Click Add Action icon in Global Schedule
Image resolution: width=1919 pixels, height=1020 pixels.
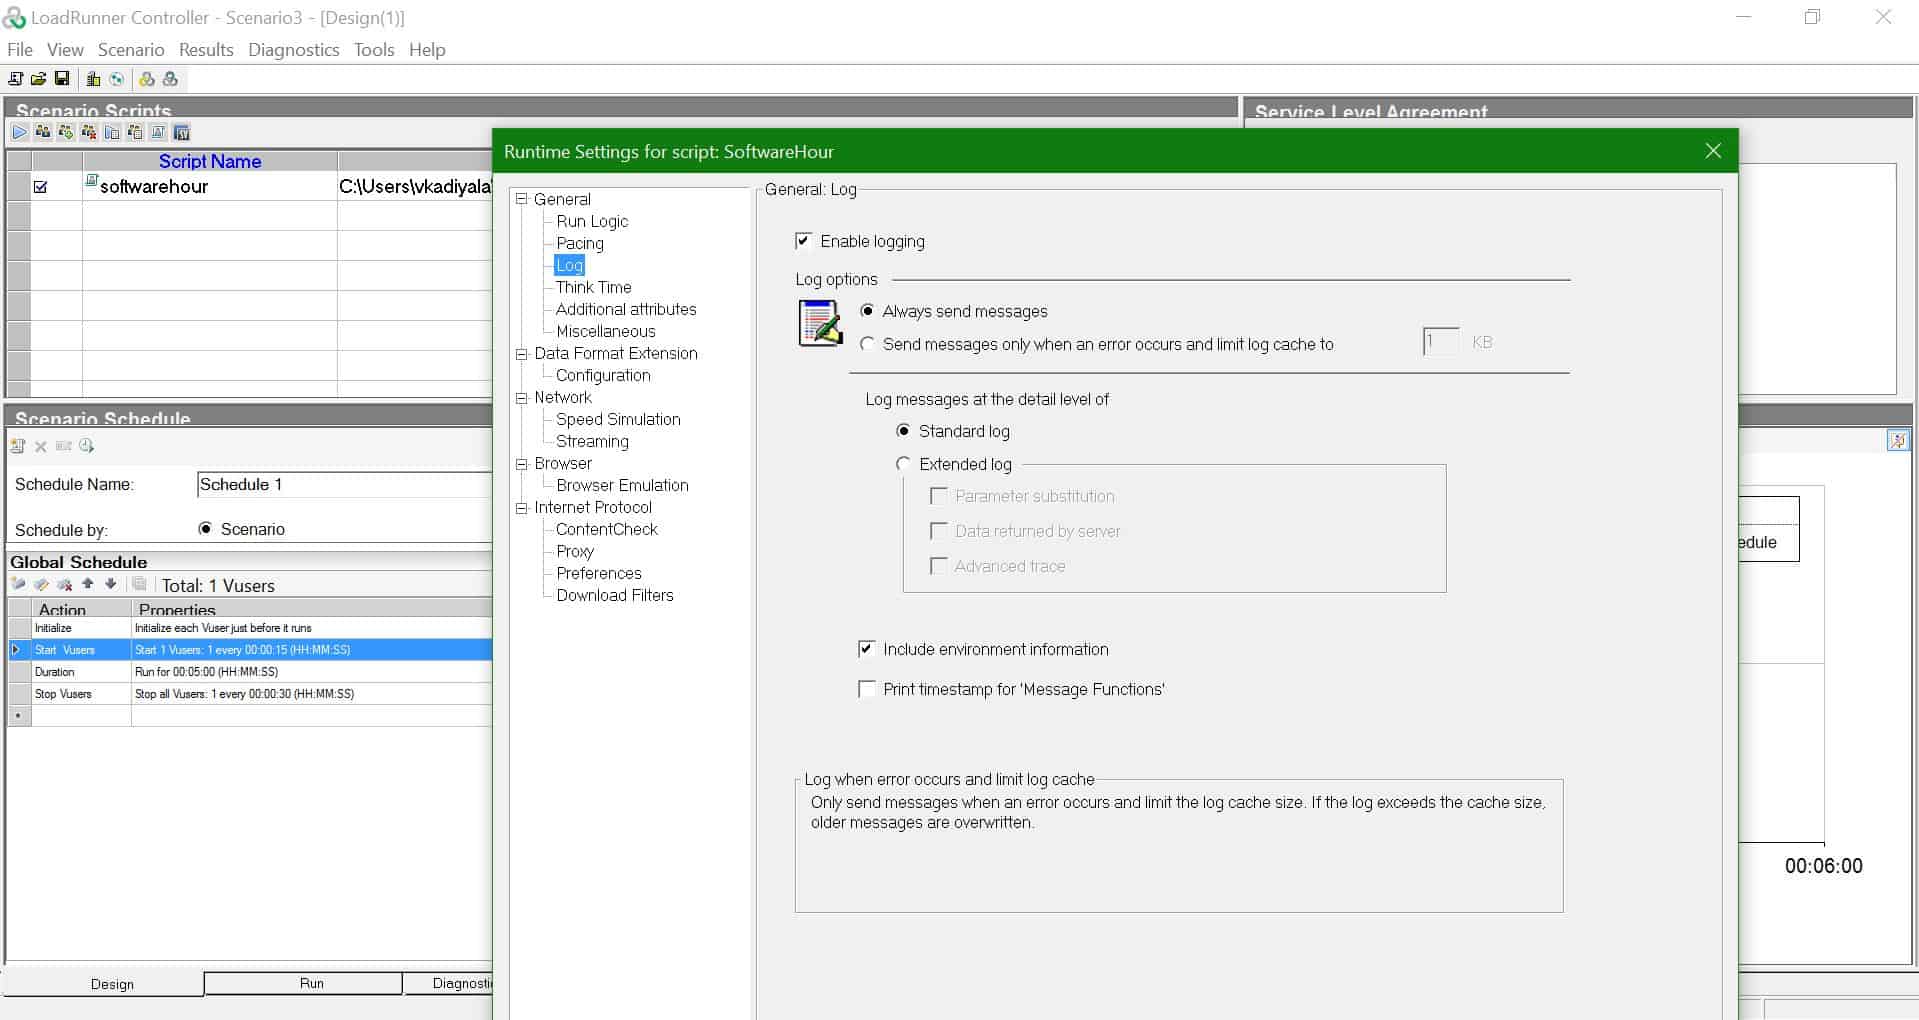click(x=18, y=584)
